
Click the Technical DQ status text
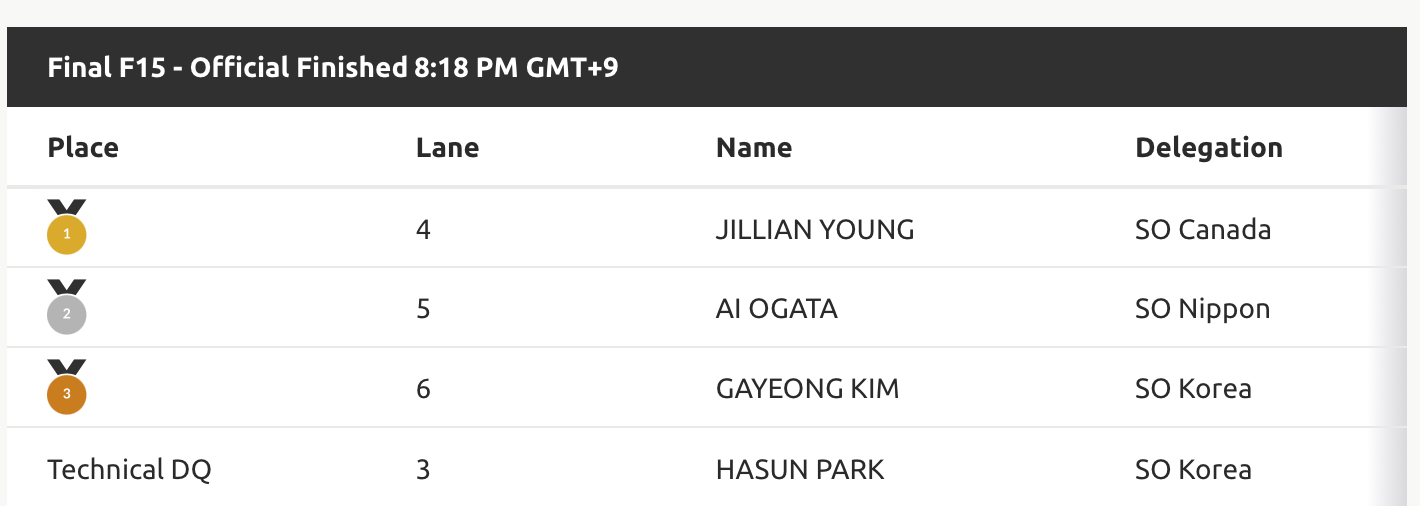pos(129,469)
